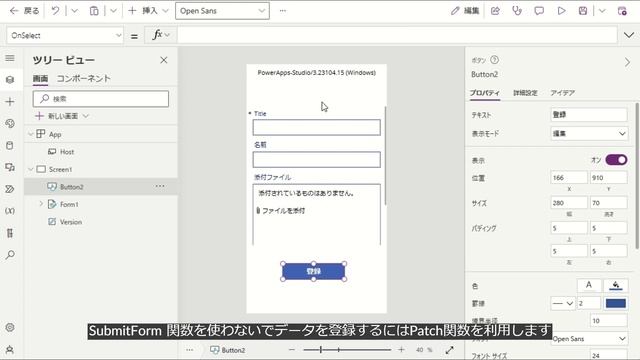
Task: Switch to the コンポーネント tab
Action: tap(83, 78)
